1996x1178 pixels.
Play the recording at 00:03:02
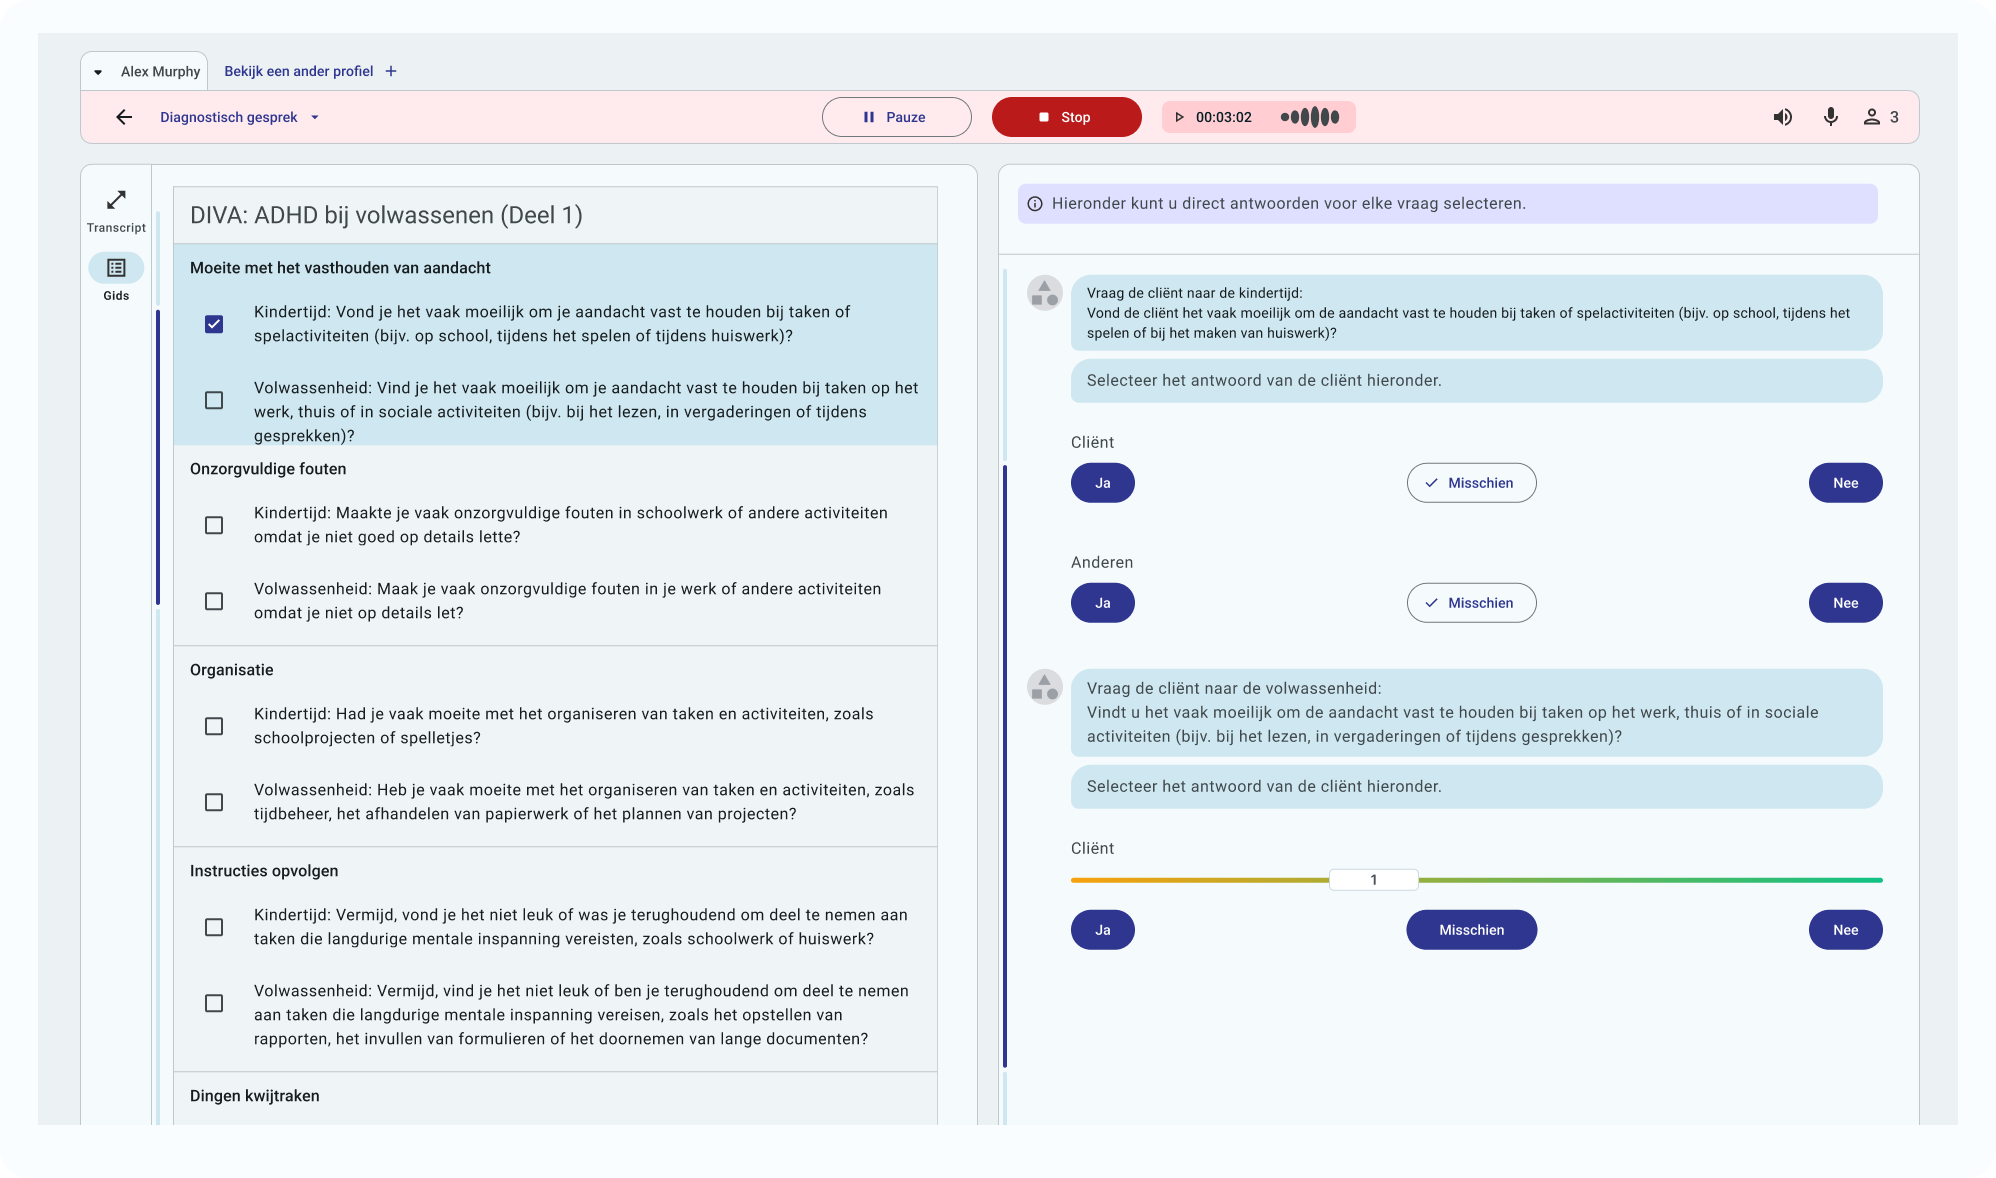coord(1179,117)
